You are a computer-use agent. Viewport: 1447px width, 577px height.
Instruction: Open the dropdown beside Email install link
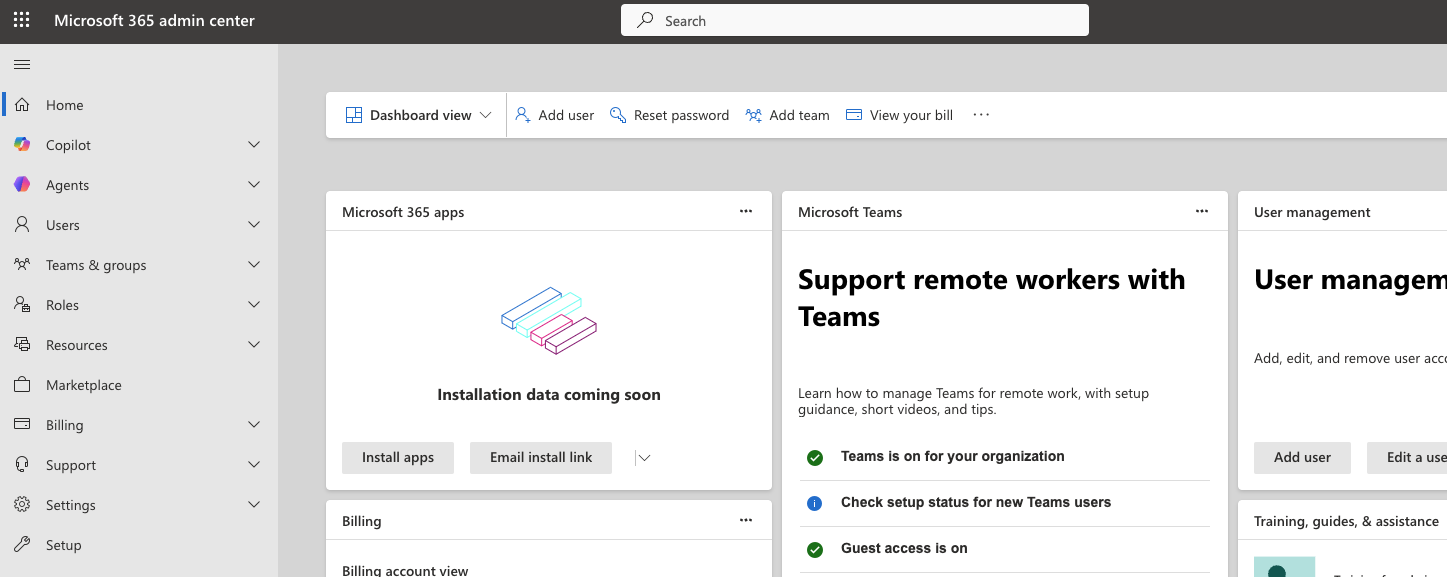click(x=643, y=457)
